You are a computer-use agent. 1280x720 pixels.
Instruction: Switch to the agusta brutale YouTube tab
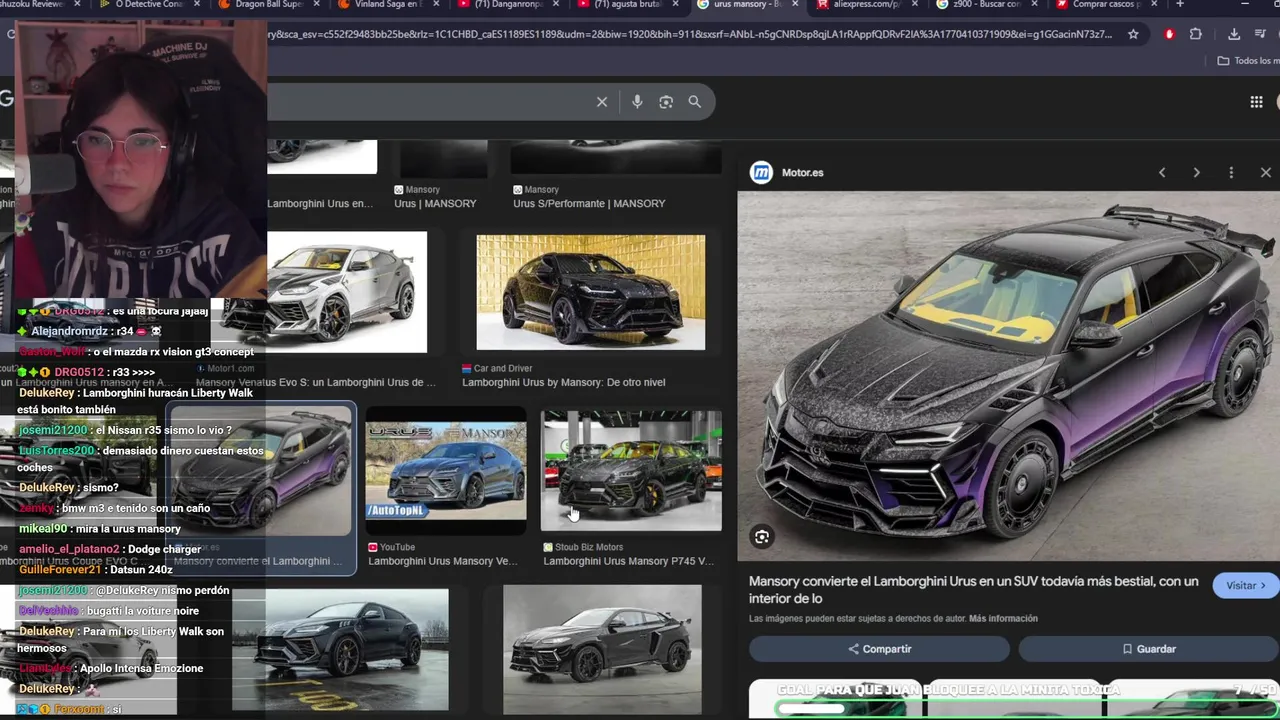pyautogui.click(x=627, y=5)
